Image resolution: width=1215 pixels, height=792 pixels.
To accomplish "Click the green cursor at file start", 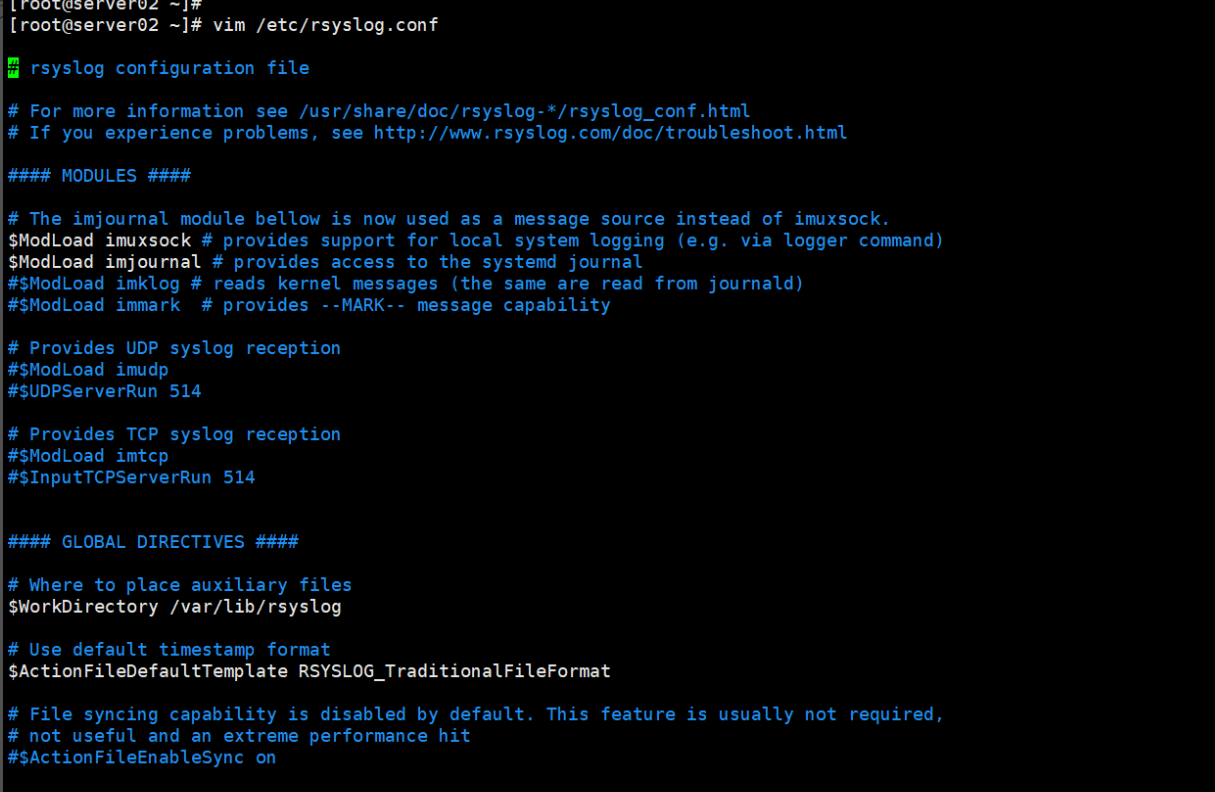I will coord(13,68).
